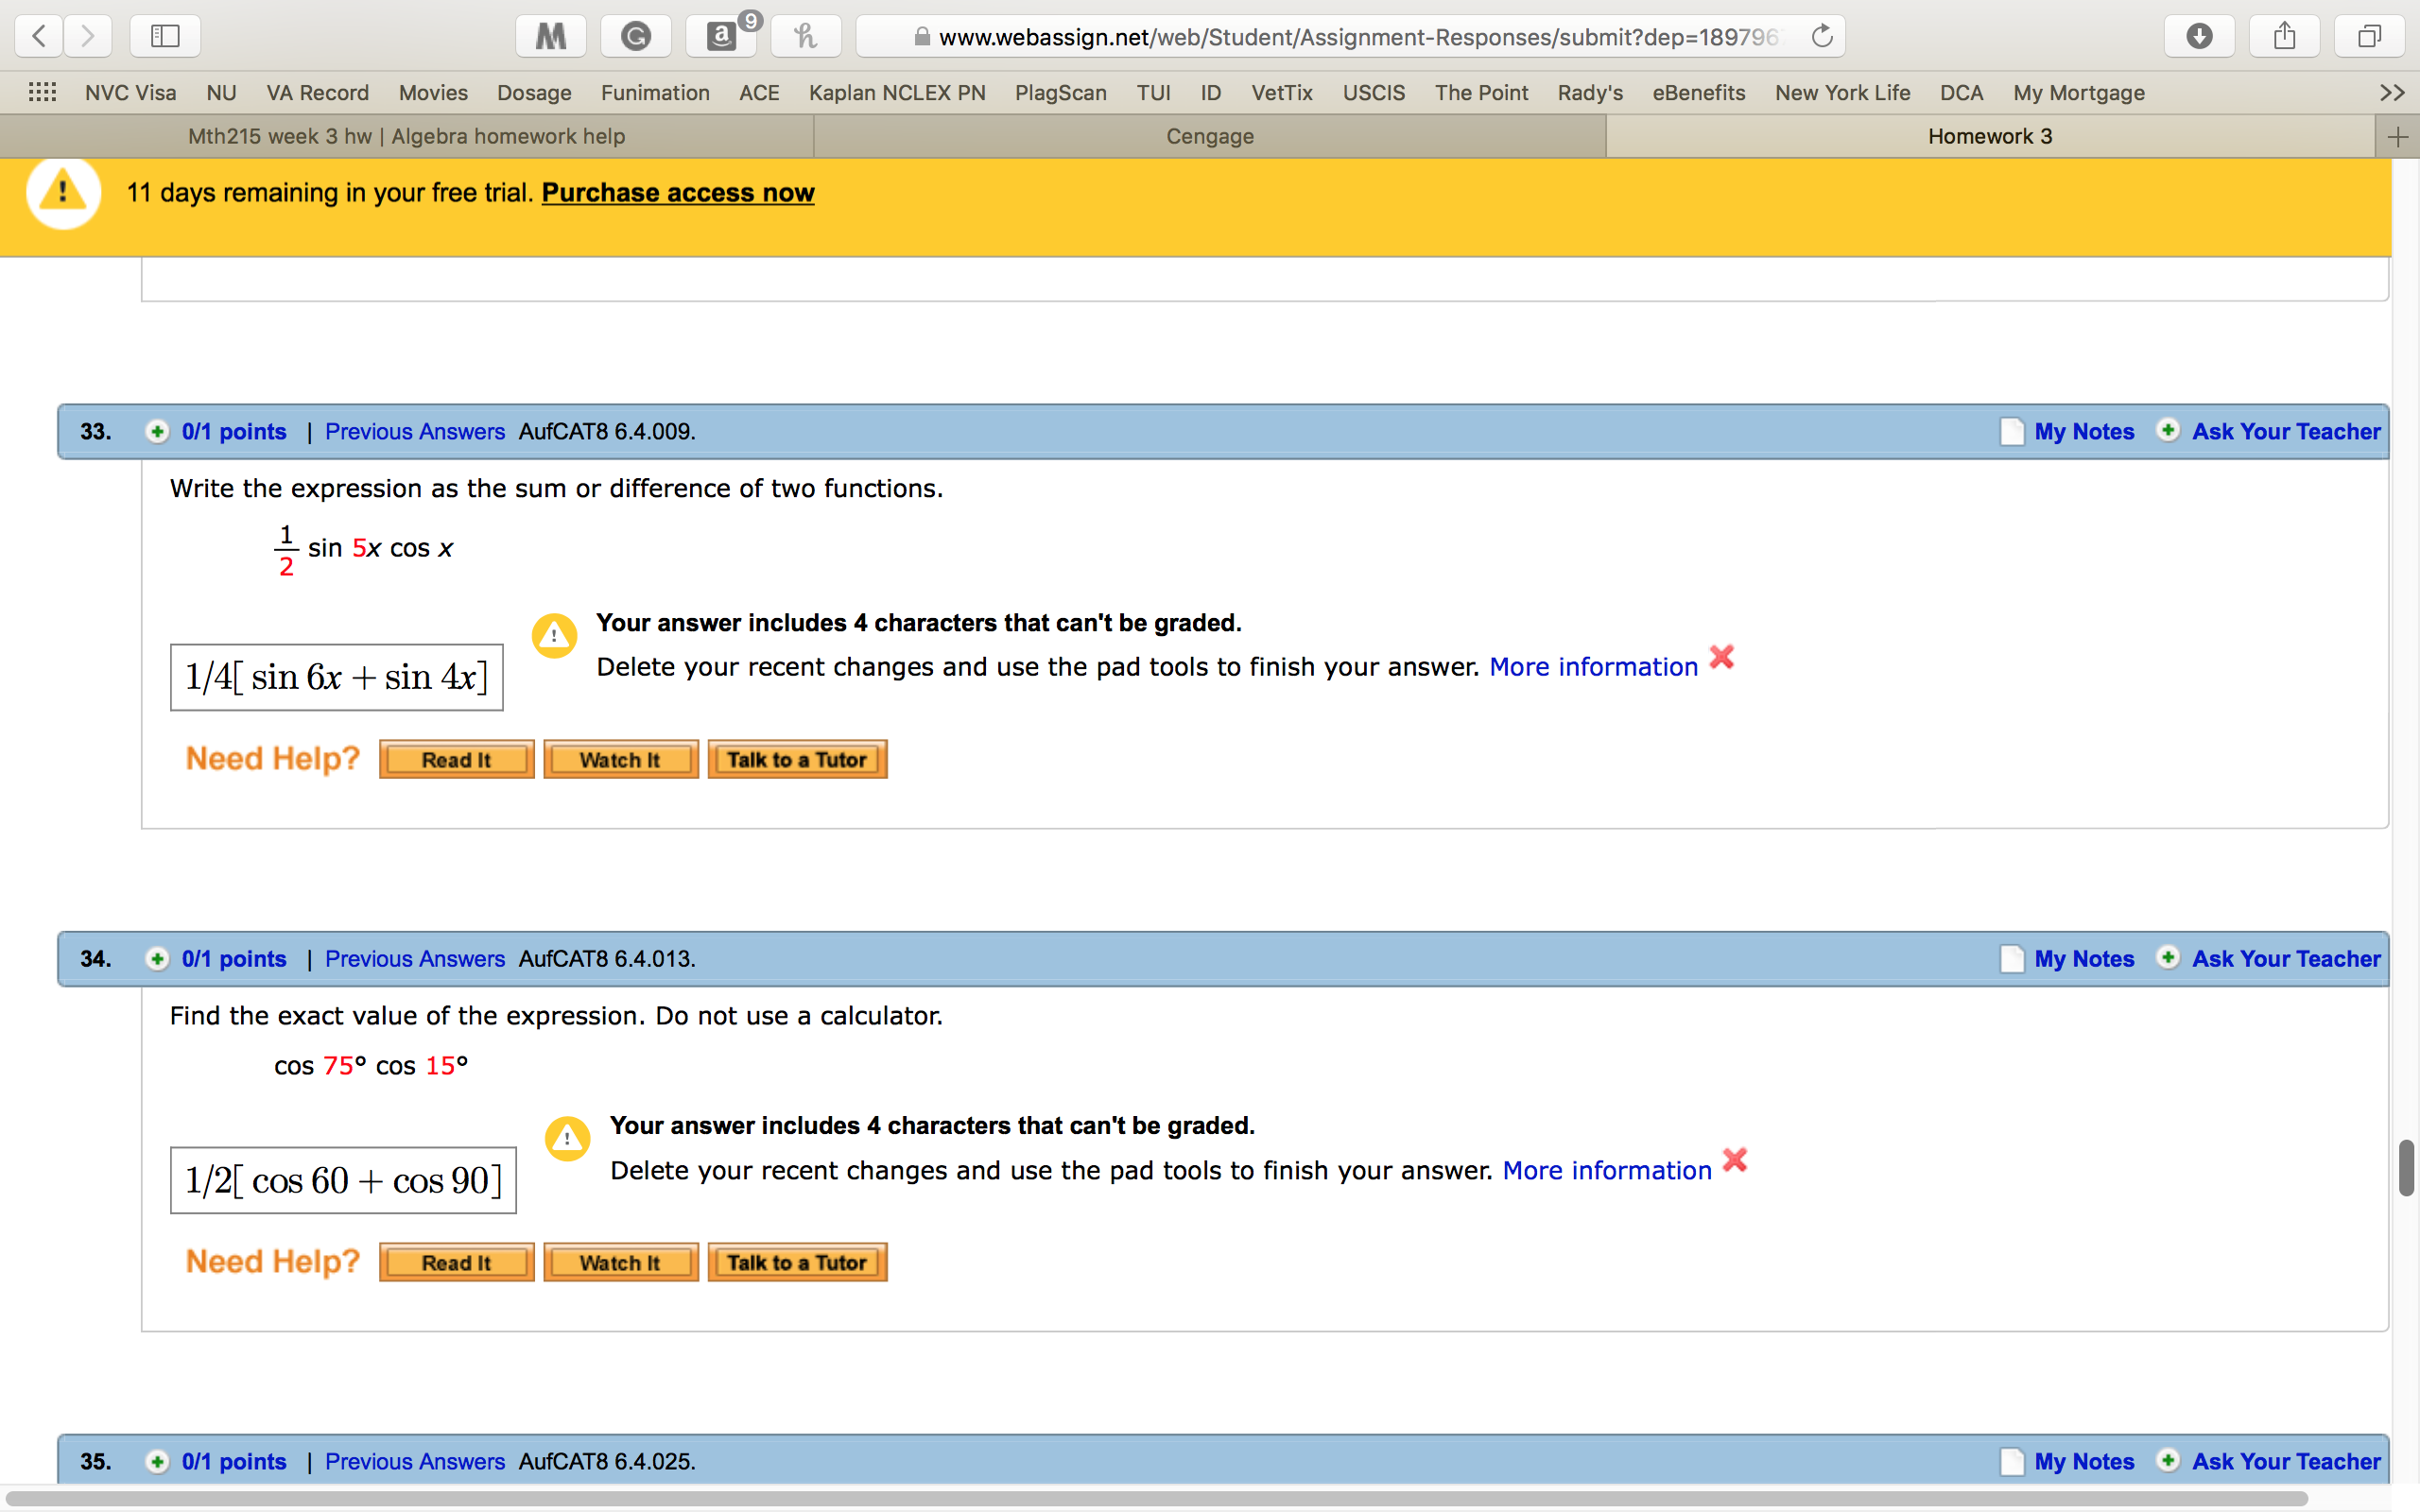Click Ask Your Teacher plus icon, question 33

point(2168,431)
